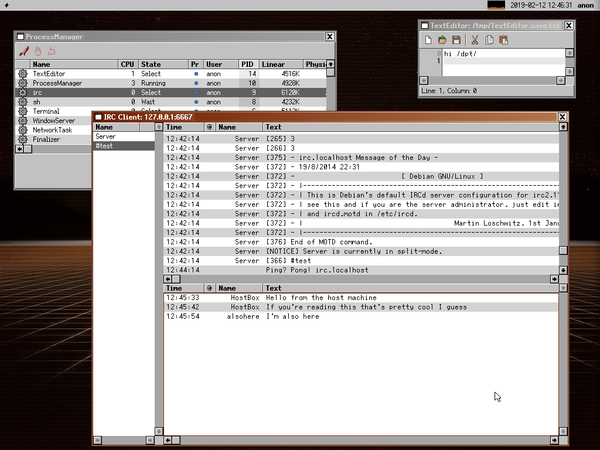Select the #test channel in IRC list

point(124,146)
